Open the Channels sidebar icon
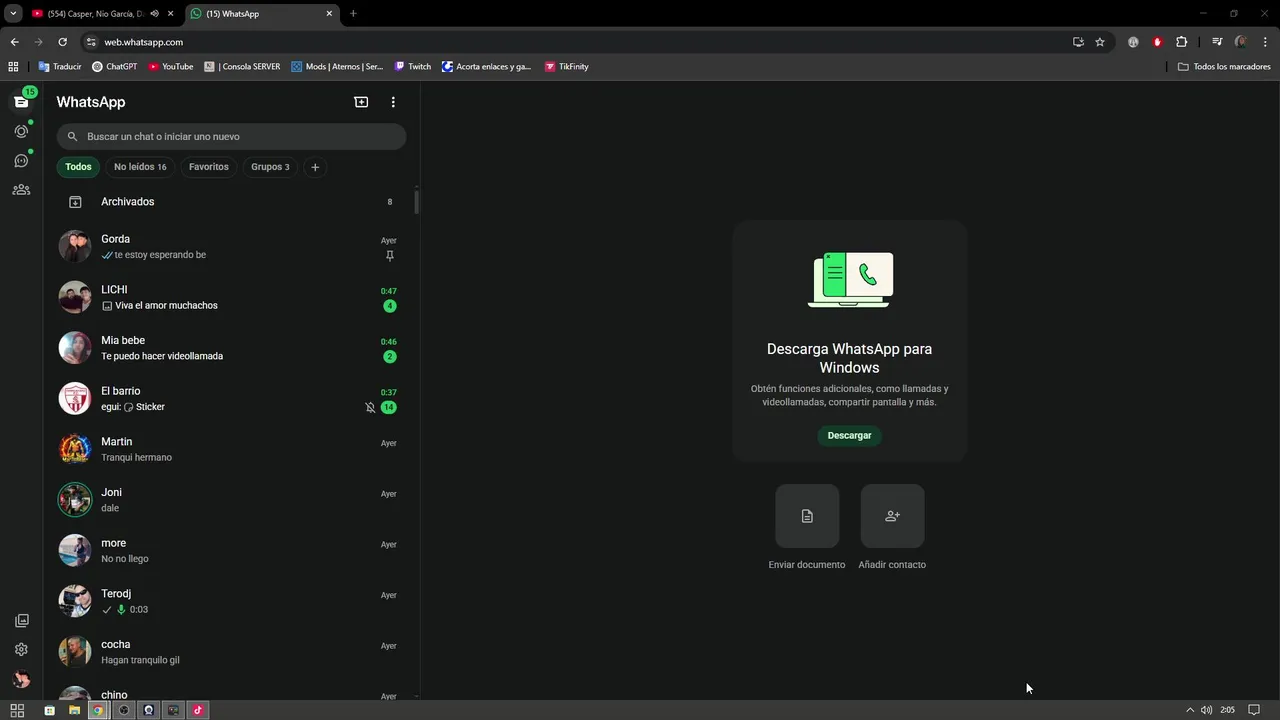This screenshot has width=1280, height=720. pos(21,160)
